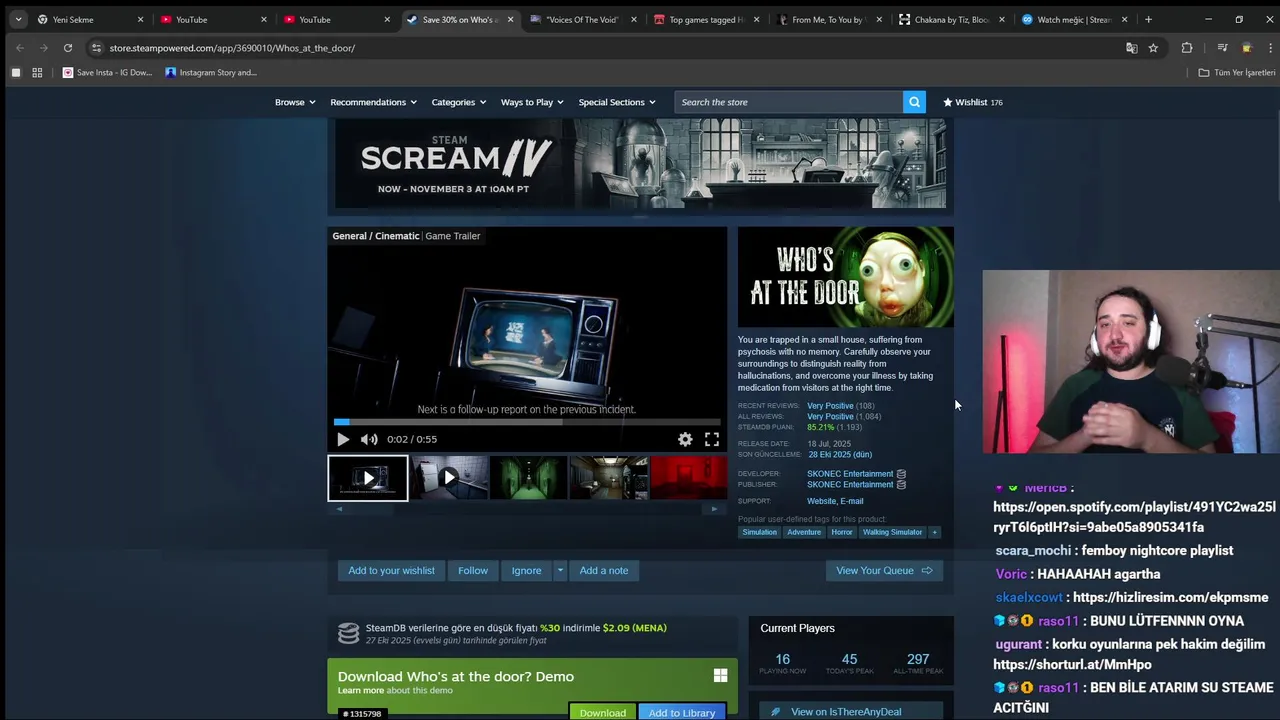Open the media control icon in Chrome toolbar
Image resolution: width=1280 pixels, height=720 pixels.
1222,48
